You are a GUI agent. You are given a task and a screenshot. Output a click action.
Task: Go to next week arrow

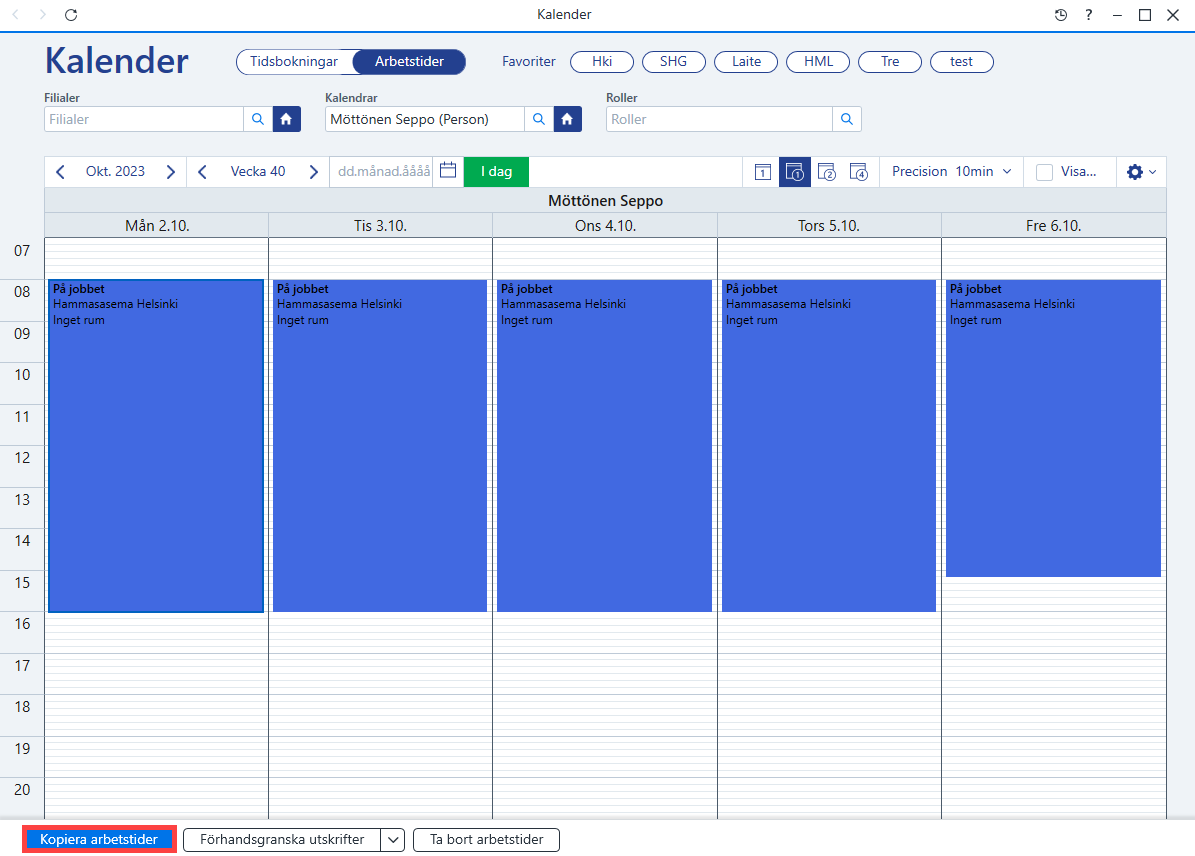tap(313, 172)
